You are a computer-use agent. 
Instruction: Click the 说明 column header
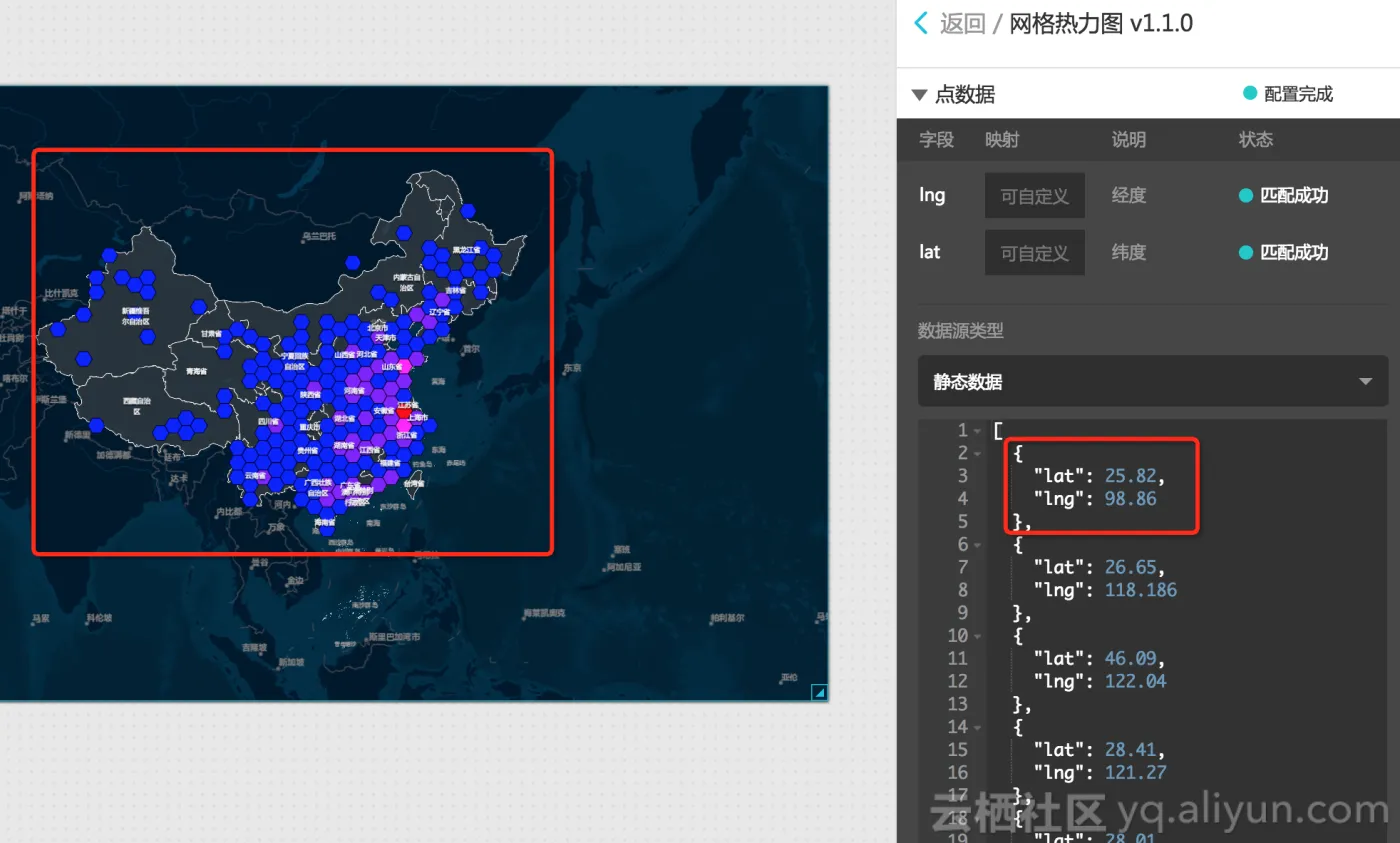(1129, 140)
